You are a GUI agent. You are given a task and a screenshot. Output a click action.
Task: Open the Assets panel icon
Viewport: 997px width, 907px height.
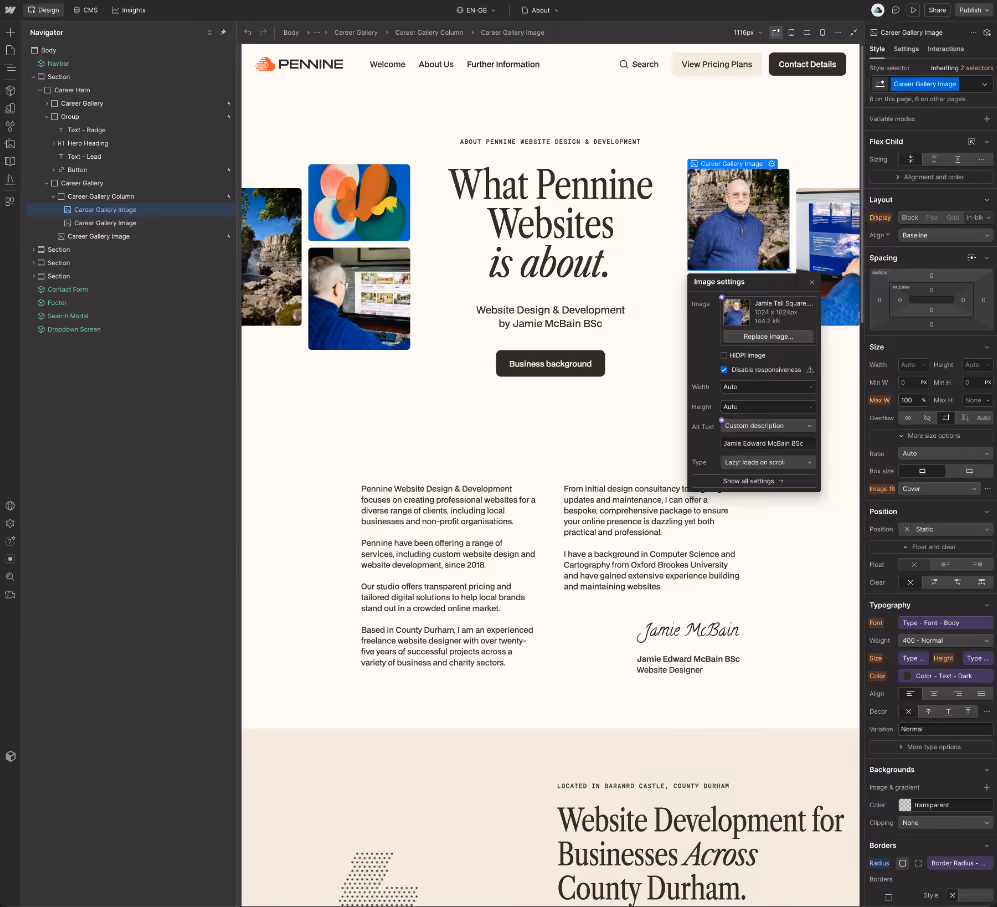tap(10, 144)
